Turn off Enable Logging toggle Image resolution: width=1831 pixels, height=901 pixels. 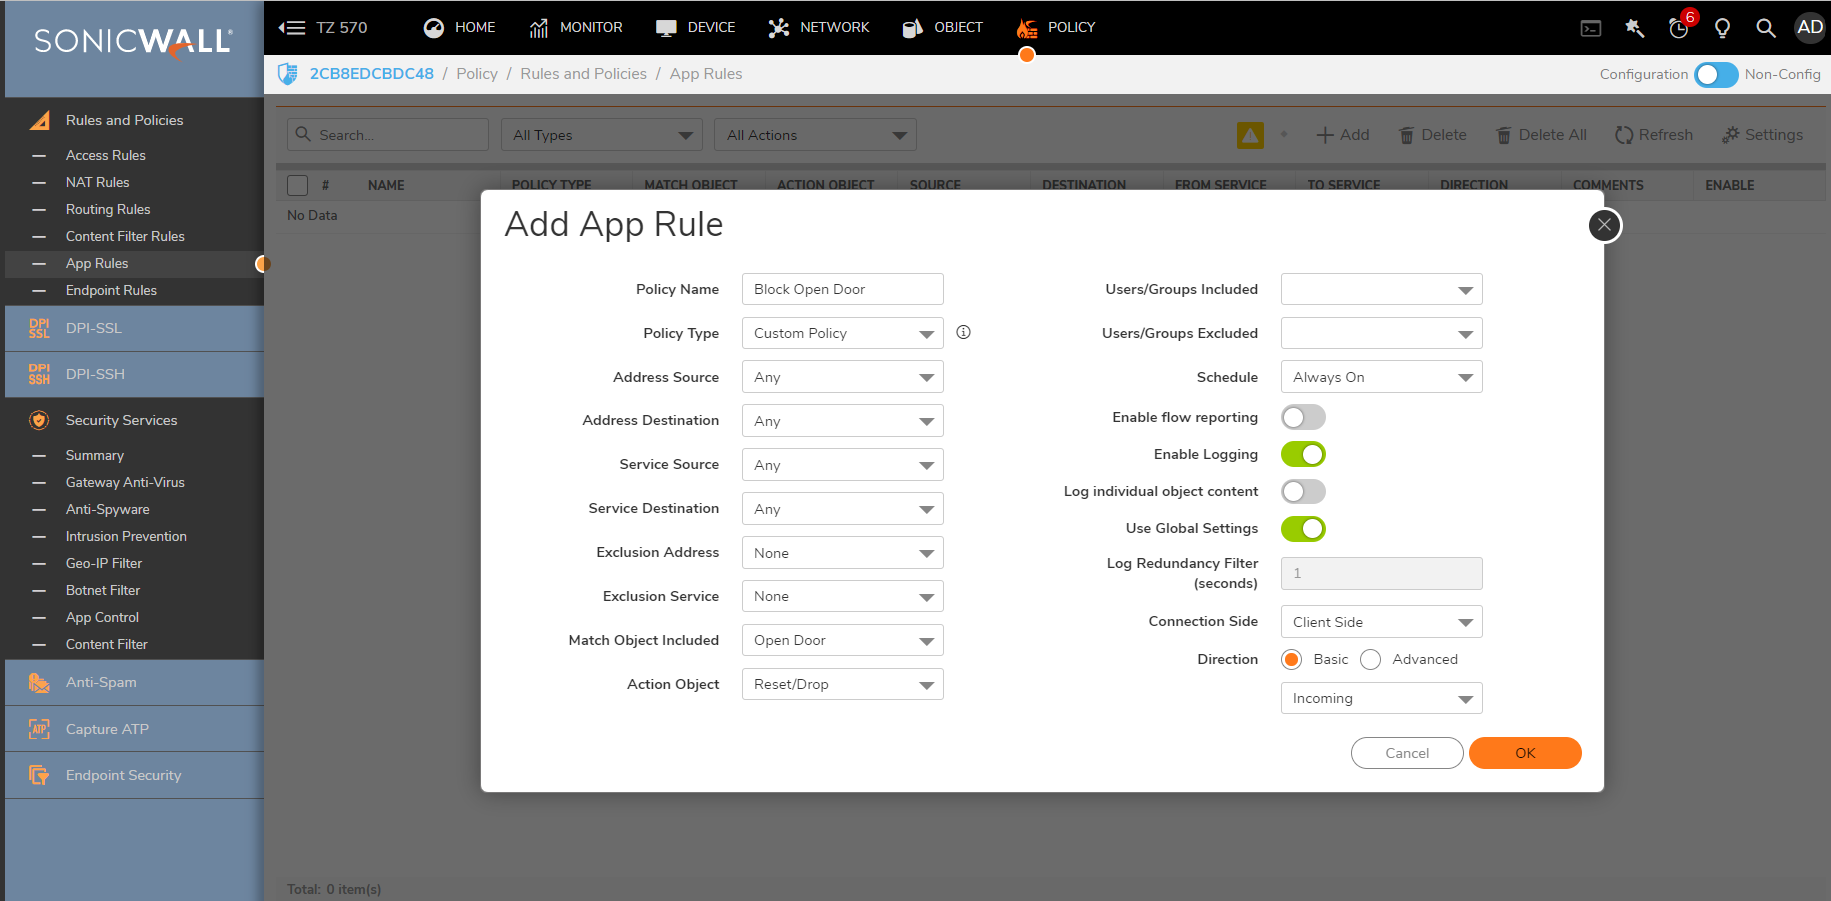tap(1303, 454)
